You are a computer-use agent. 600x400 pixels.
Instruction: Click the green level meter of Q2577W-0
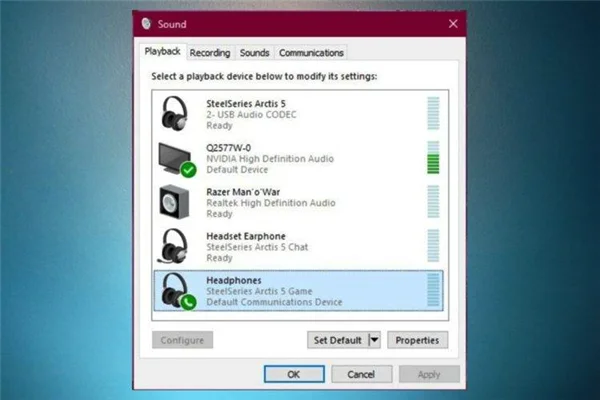click(x=433, y=157)
